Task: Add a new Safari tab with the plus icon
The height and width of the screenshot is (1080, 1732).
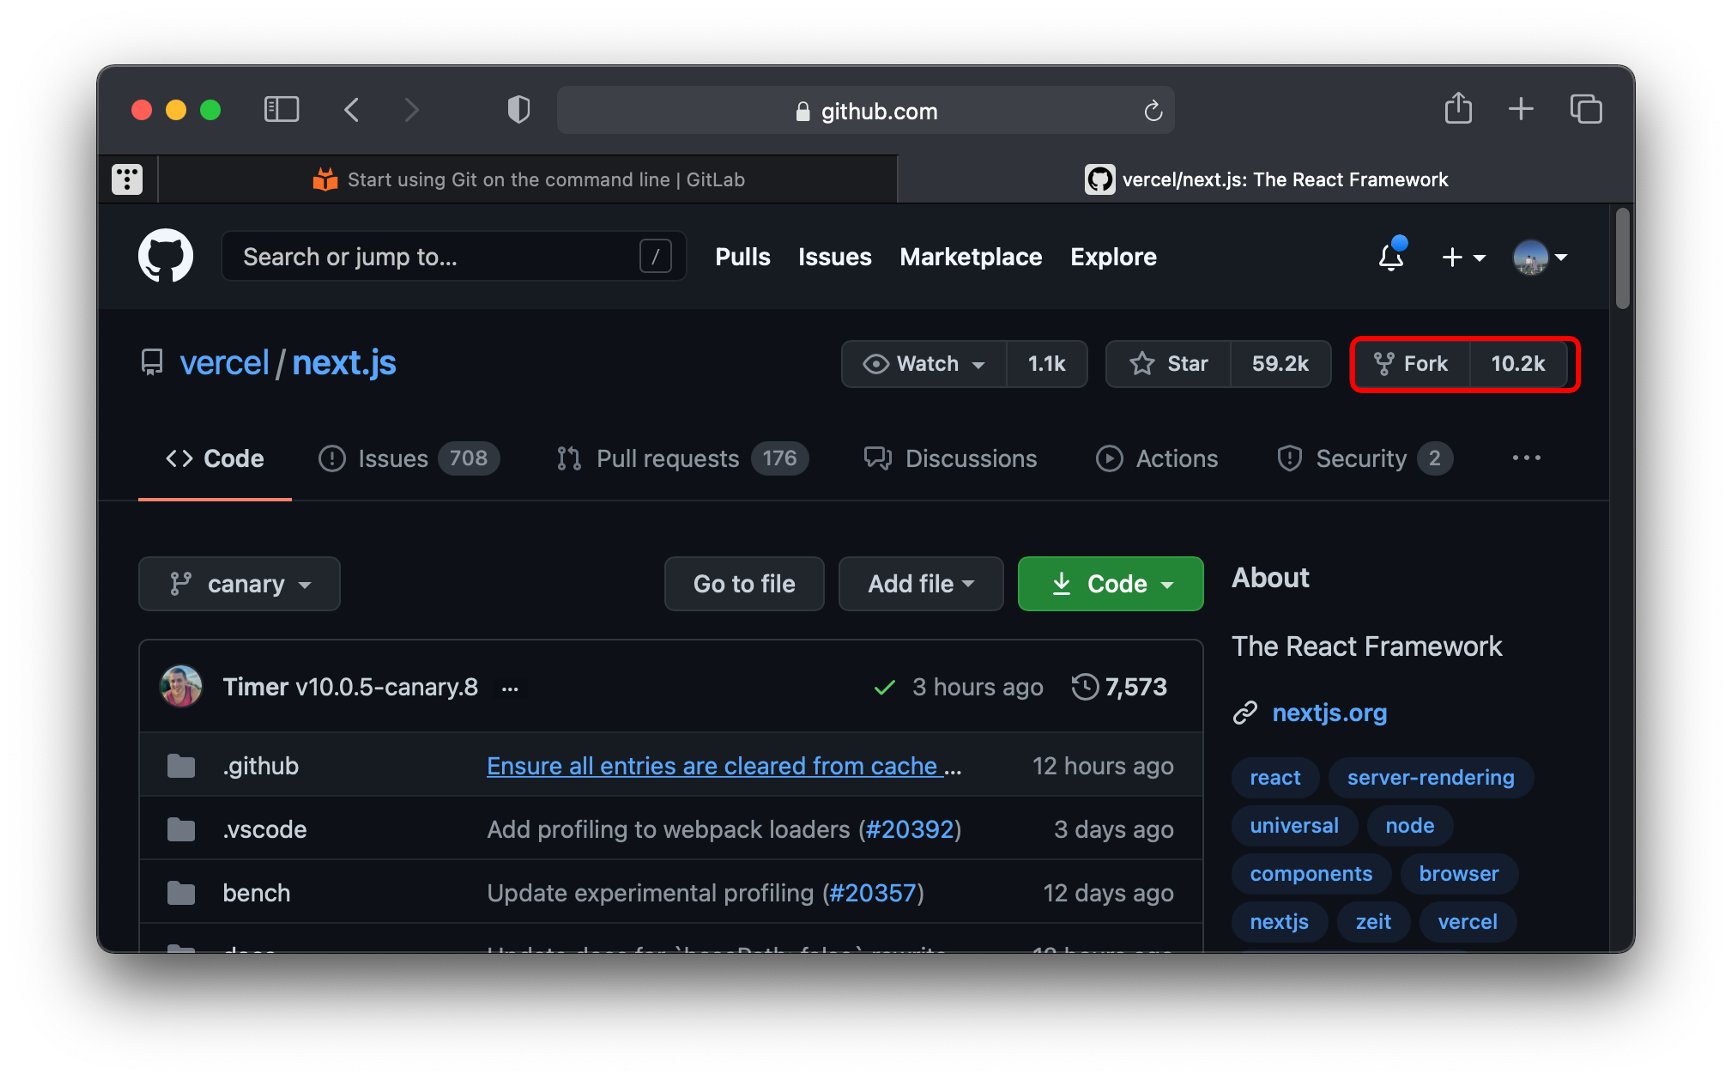Action: 1521,108
